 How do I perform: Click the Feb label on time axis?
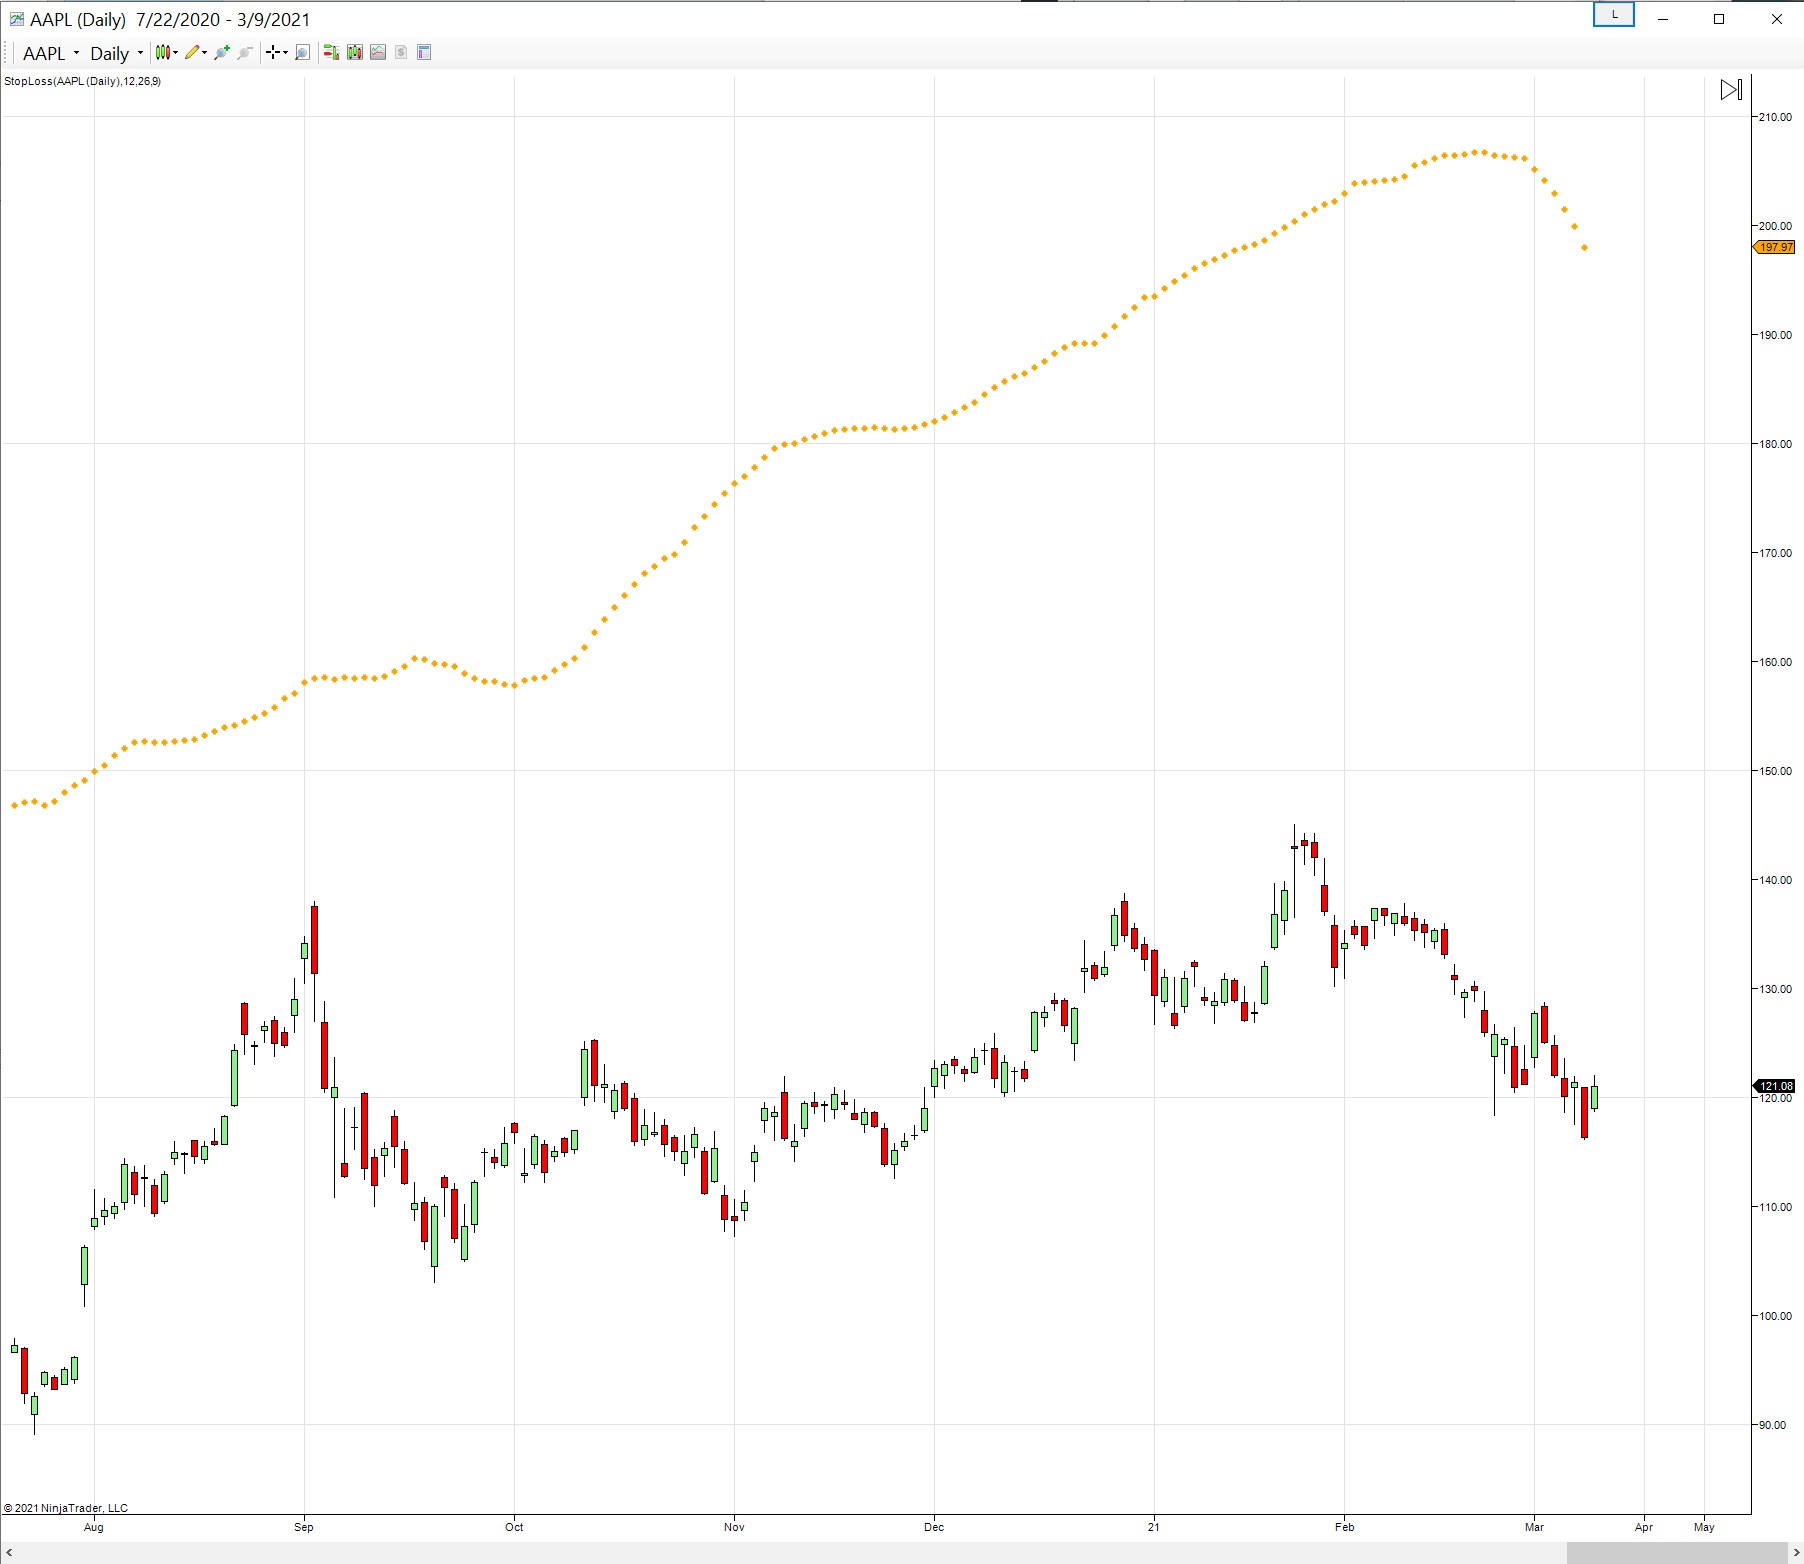1344,1527
